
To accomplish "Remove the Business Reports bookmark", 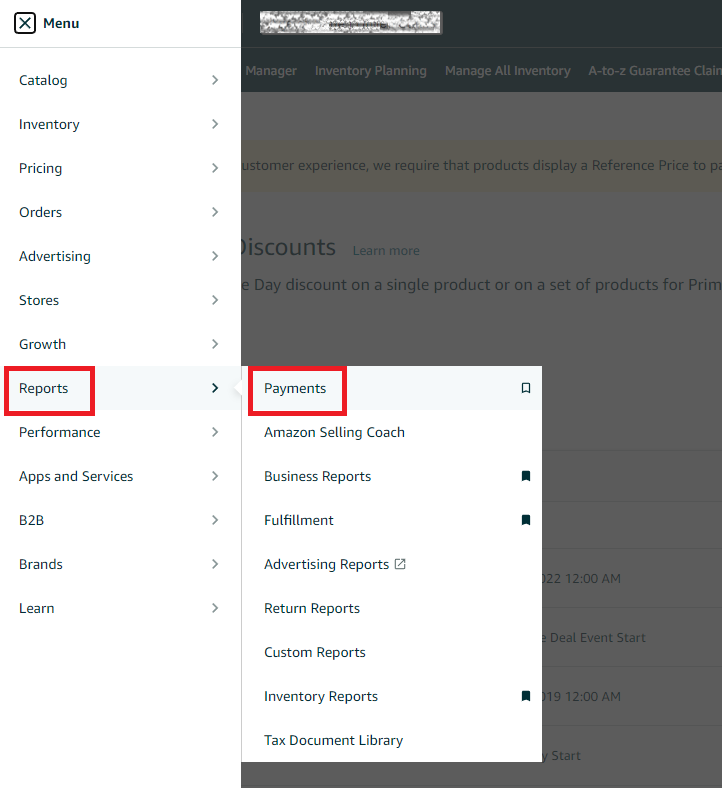I will pos(526,476).
